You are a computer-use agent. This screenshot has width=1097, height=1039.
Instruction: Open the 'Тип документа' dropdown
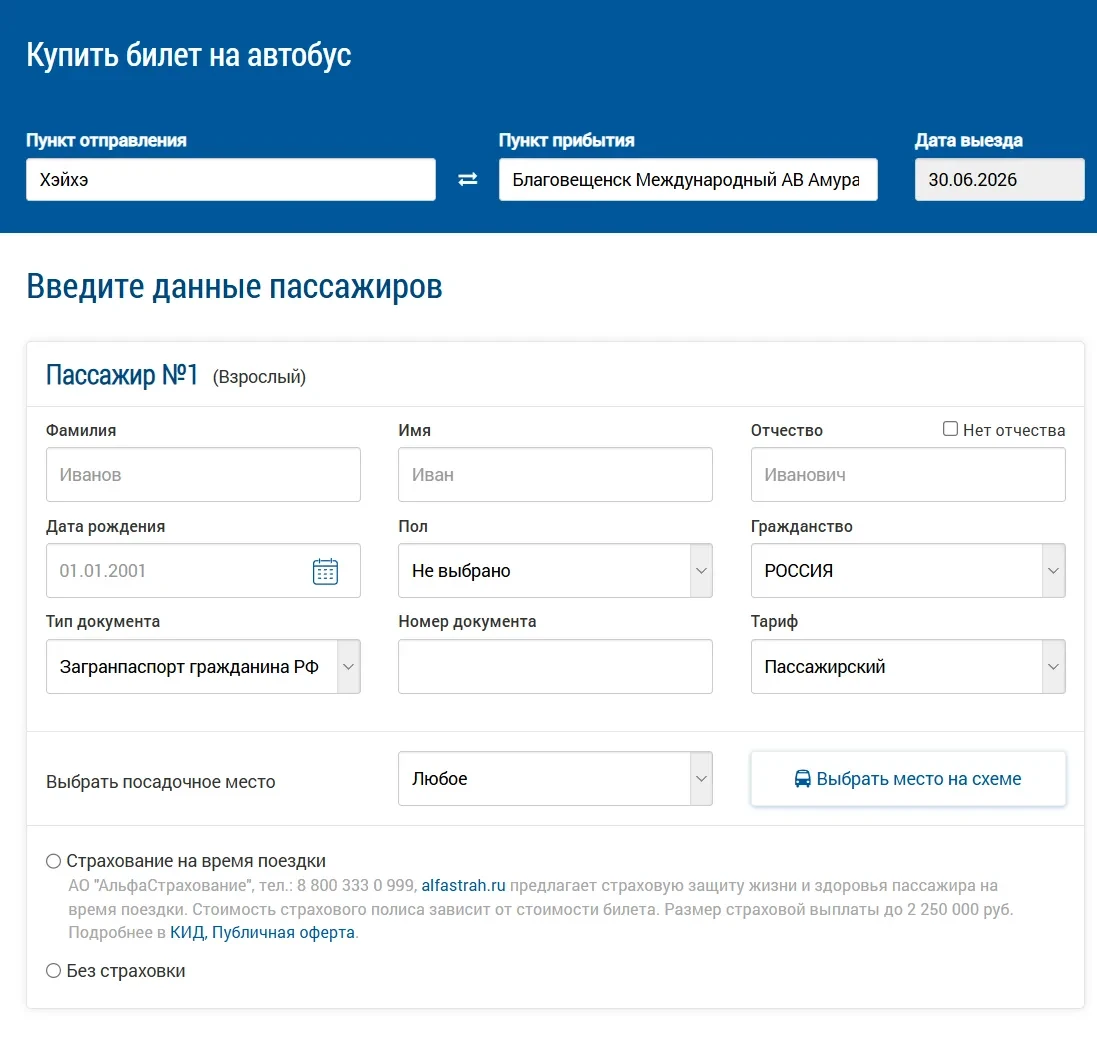pyautogui.click(x=203, y=666)
